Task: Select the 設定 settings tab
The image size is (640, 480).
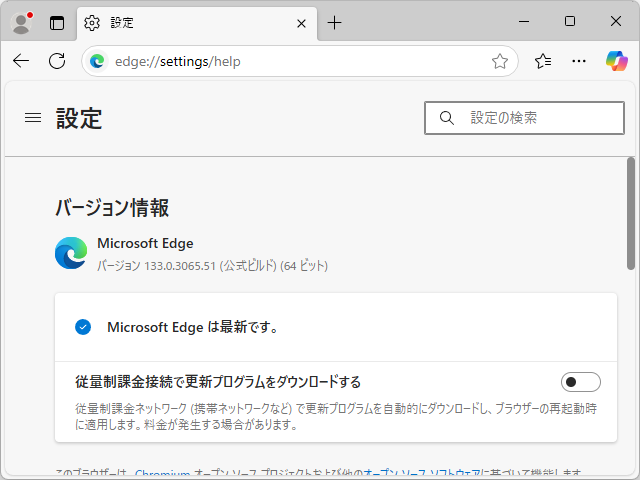Action: click(196, 23)
